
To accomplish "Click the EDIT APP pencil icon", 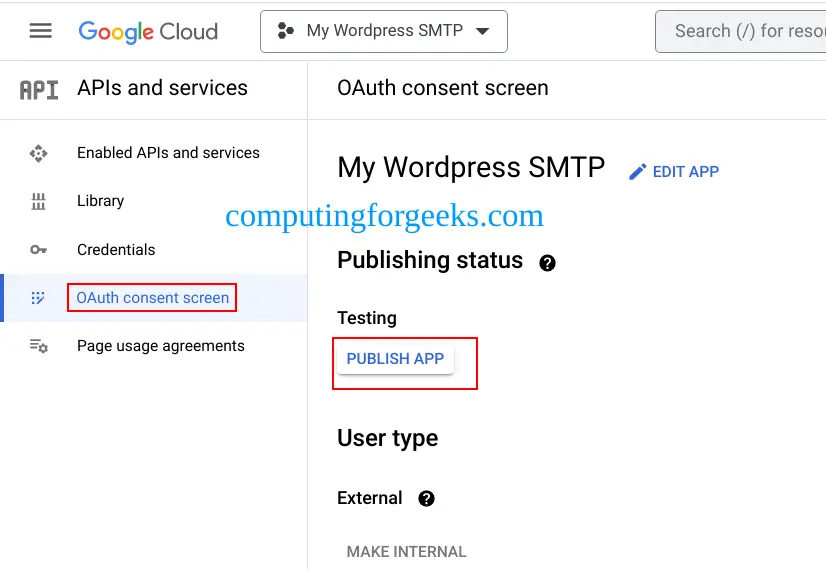I will pyautogui.click(x=637, y=172).
